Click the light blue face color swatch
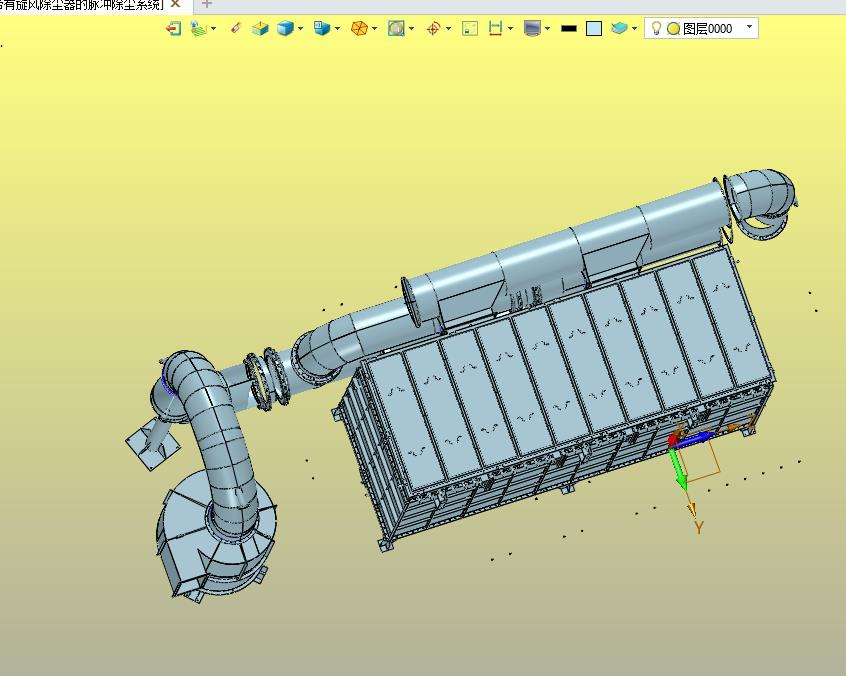 click(594, 29)
